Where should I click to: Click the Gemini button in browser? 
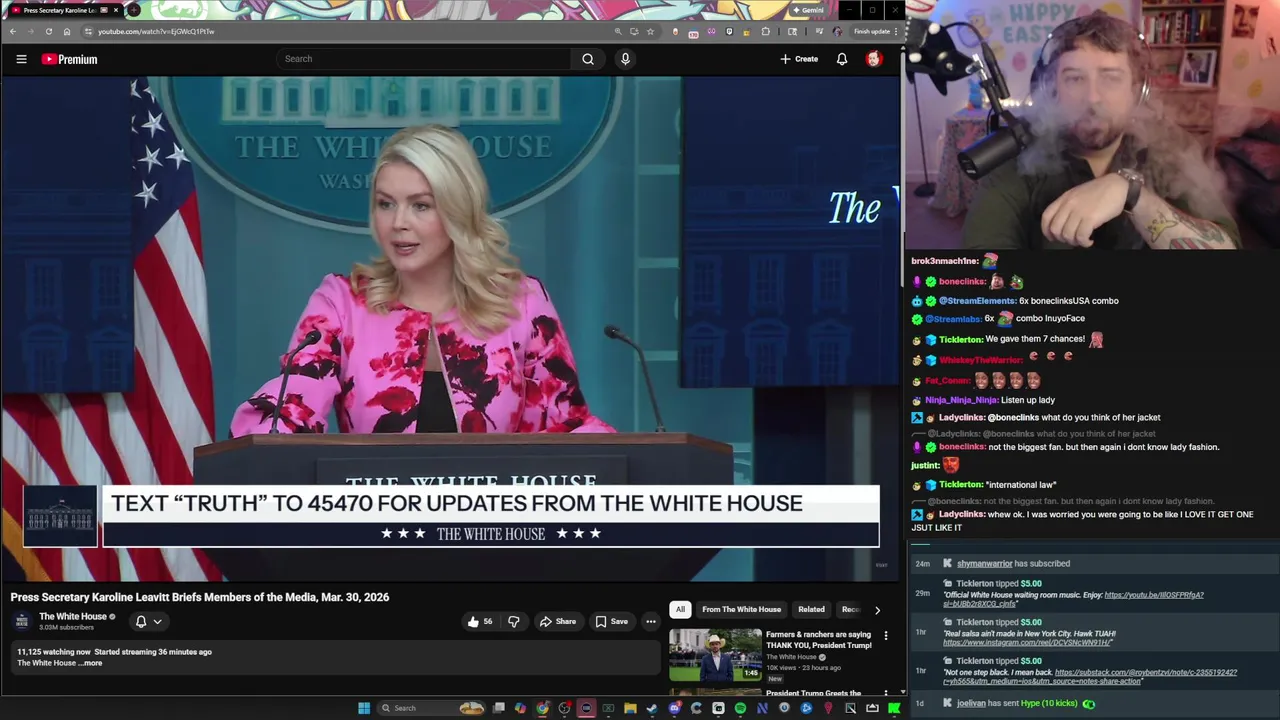807,10
